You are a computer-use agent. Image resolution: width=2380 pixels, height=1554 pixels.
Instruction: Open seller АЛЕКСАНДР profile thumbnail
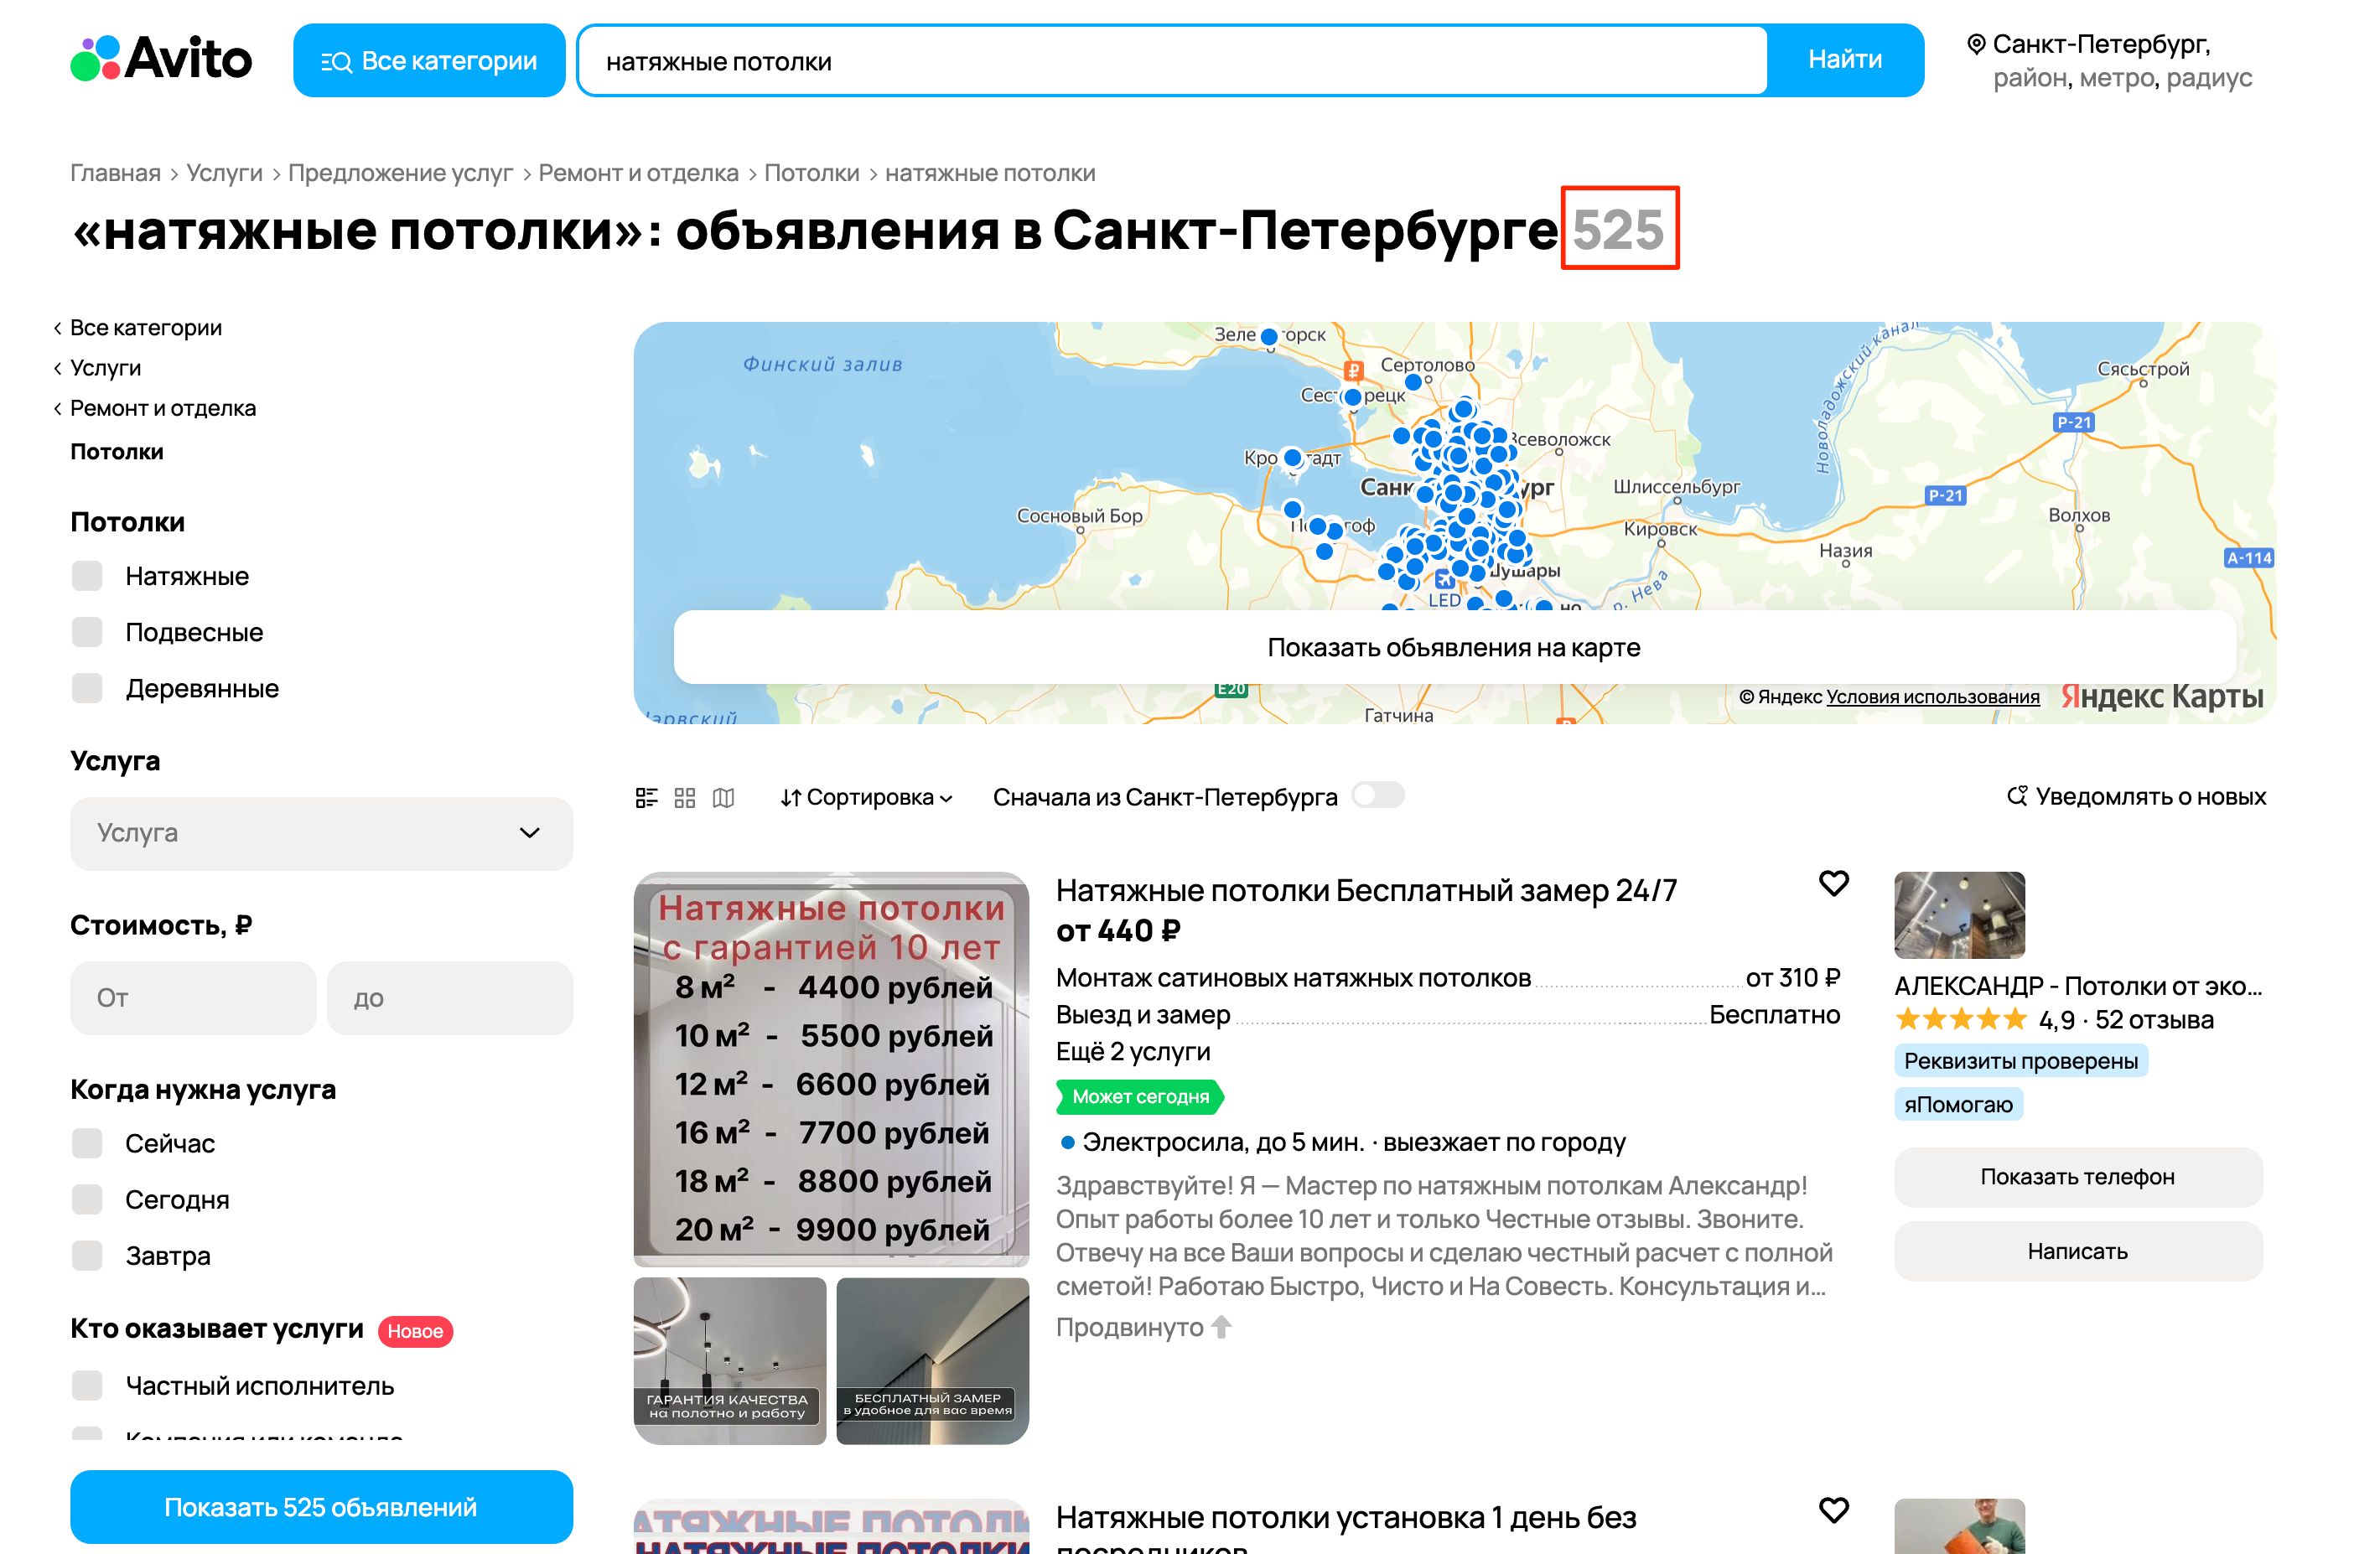(1958, 914)
